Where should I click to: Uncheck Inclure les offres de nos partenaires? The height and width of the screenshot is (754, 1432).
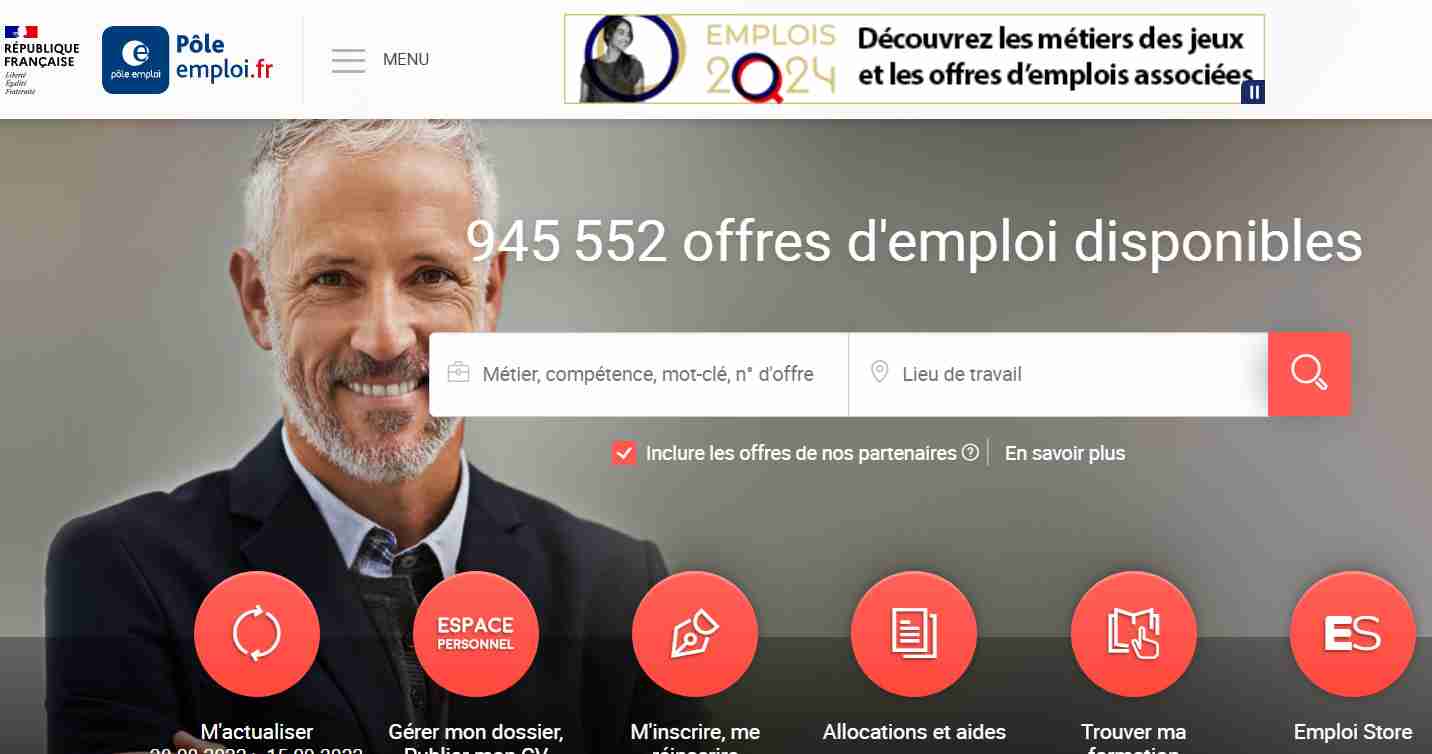624,454
